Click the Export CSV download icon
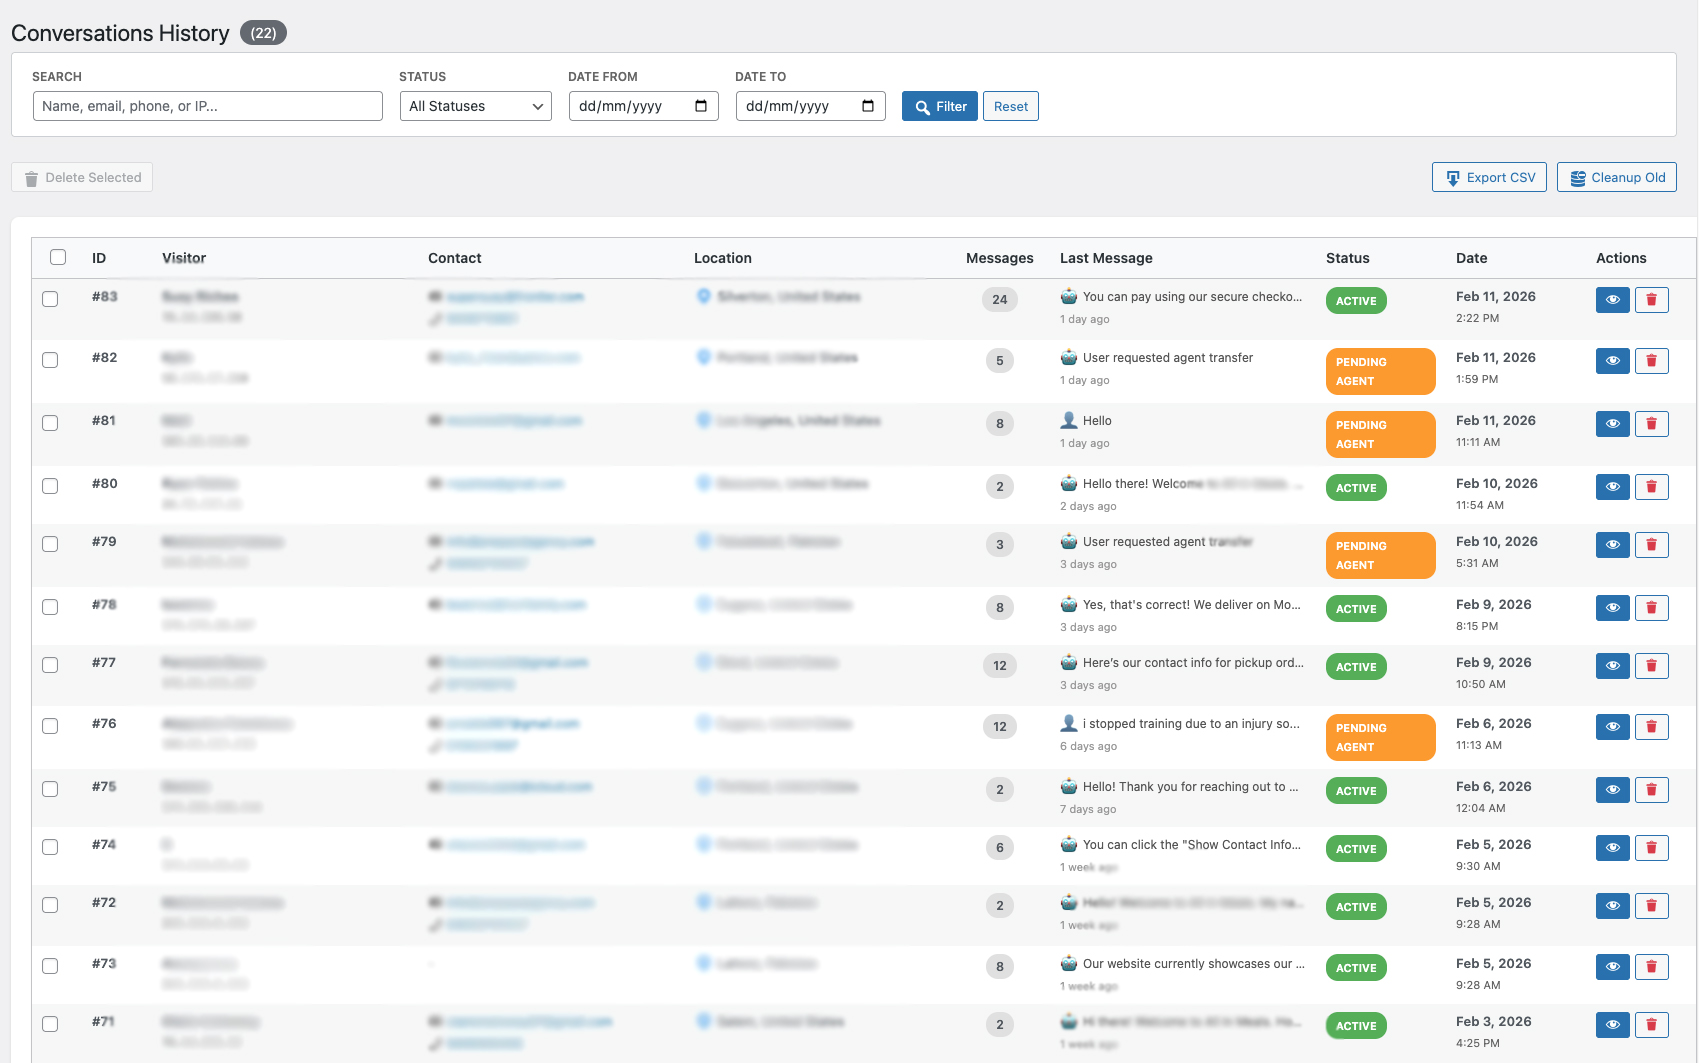 pyautogui.click(x=1452, y=176)
